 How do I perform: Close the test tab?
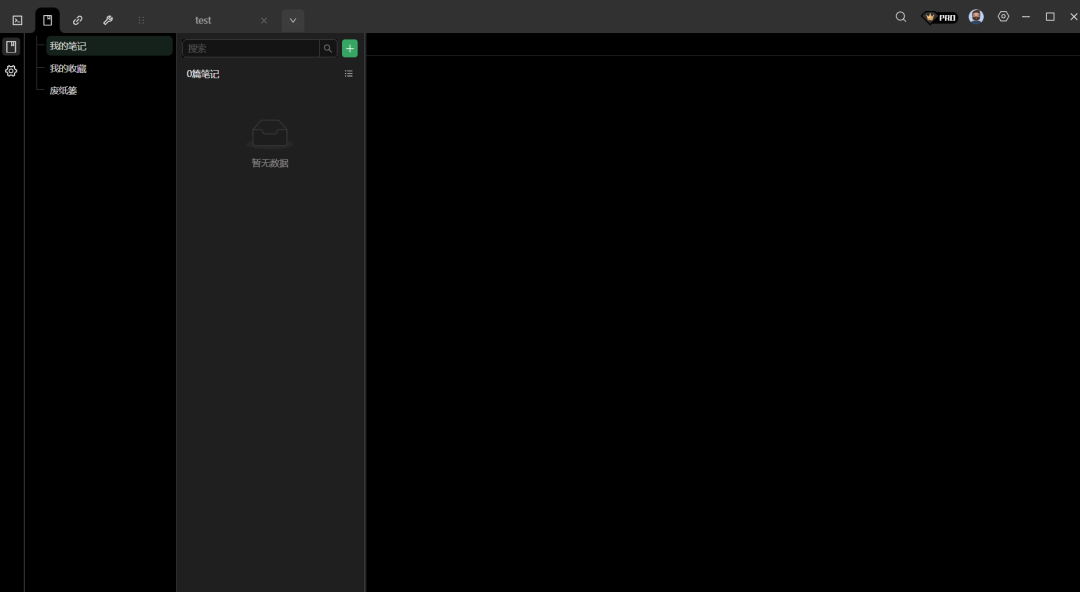click(x=264, y=21)
